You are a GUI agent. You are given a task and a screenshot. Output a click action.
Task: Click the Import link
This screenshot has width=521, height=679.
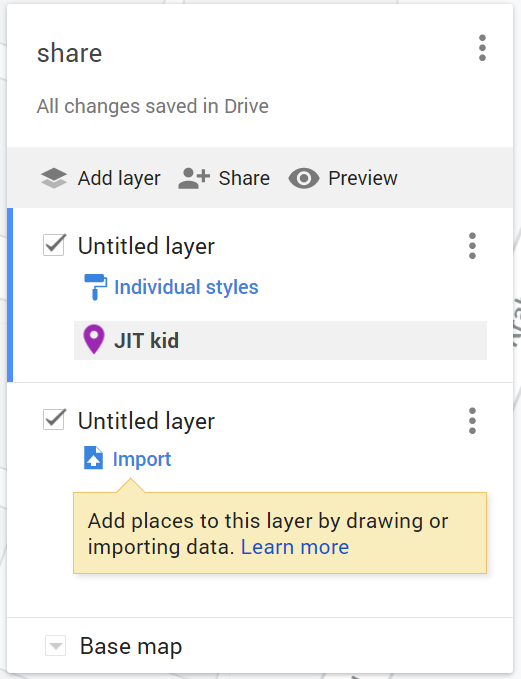click(x=142, y=459)
